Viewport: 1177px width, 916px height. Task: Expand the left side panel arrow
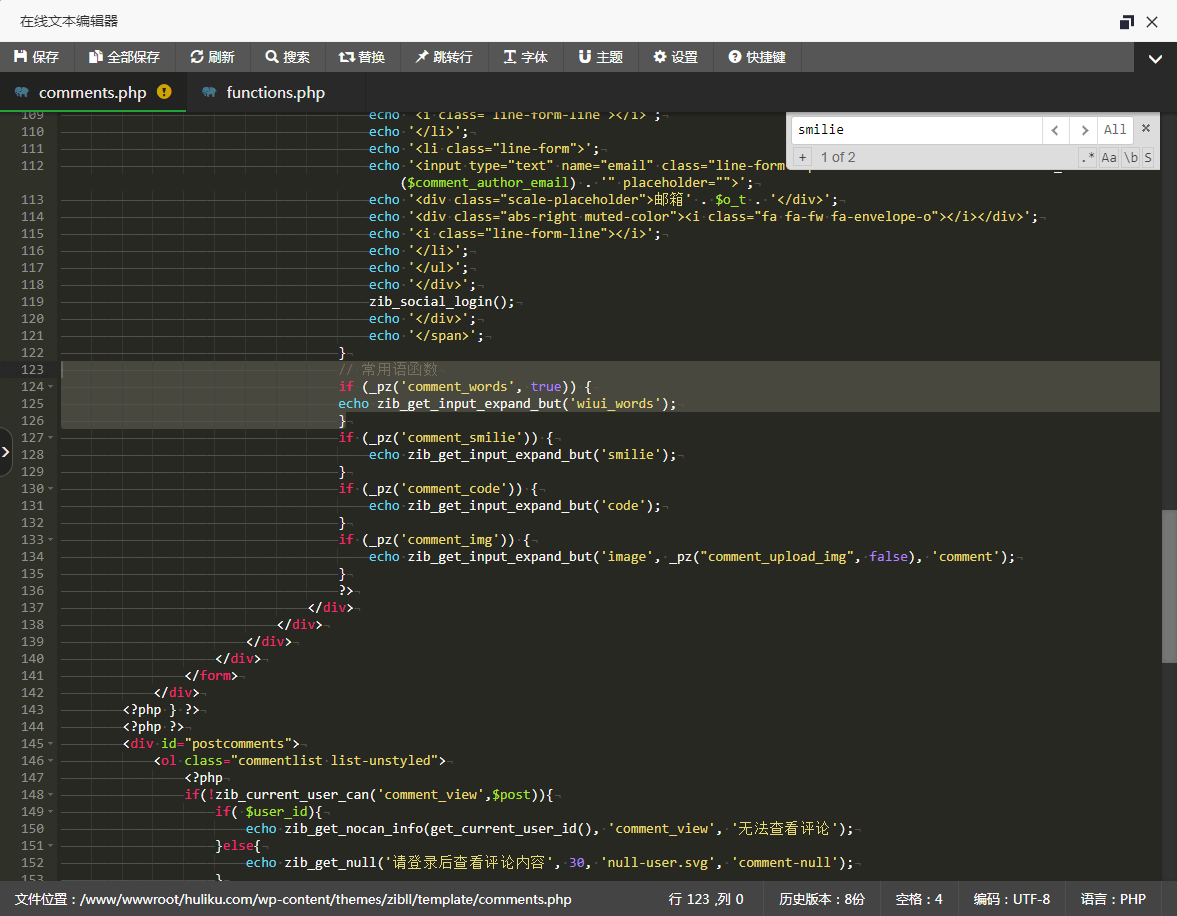pos(6,452)
